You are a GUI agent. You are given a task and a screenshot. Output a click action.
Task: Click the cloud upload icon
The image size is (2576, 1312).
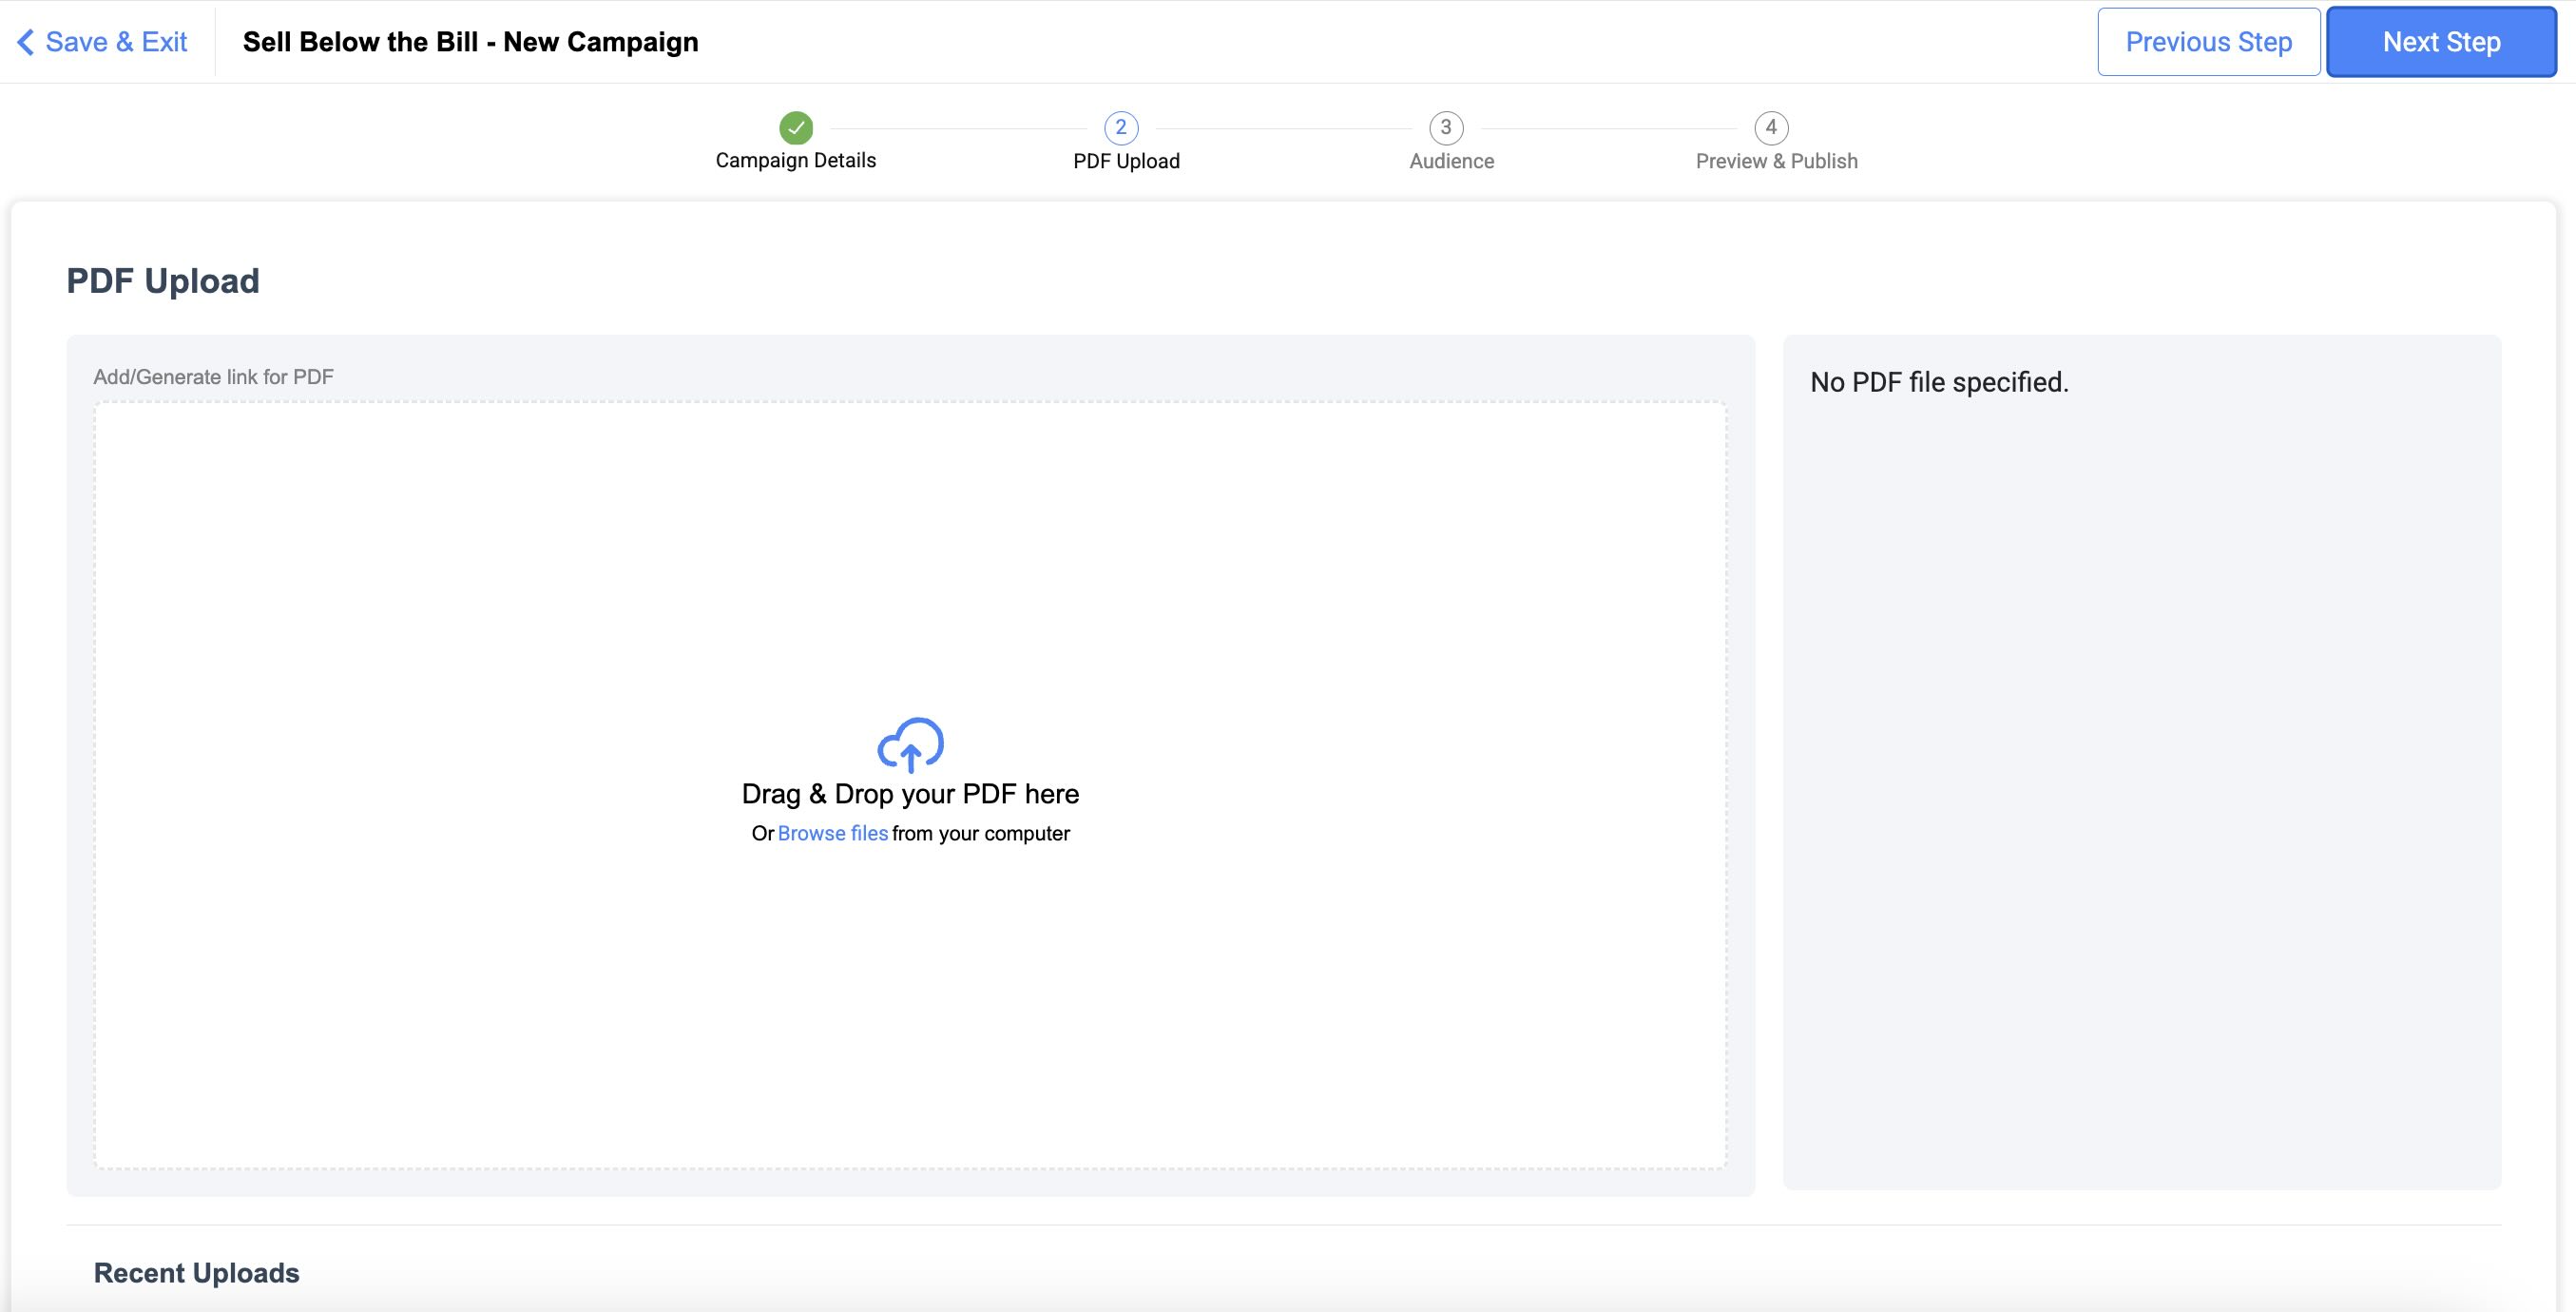910,745
